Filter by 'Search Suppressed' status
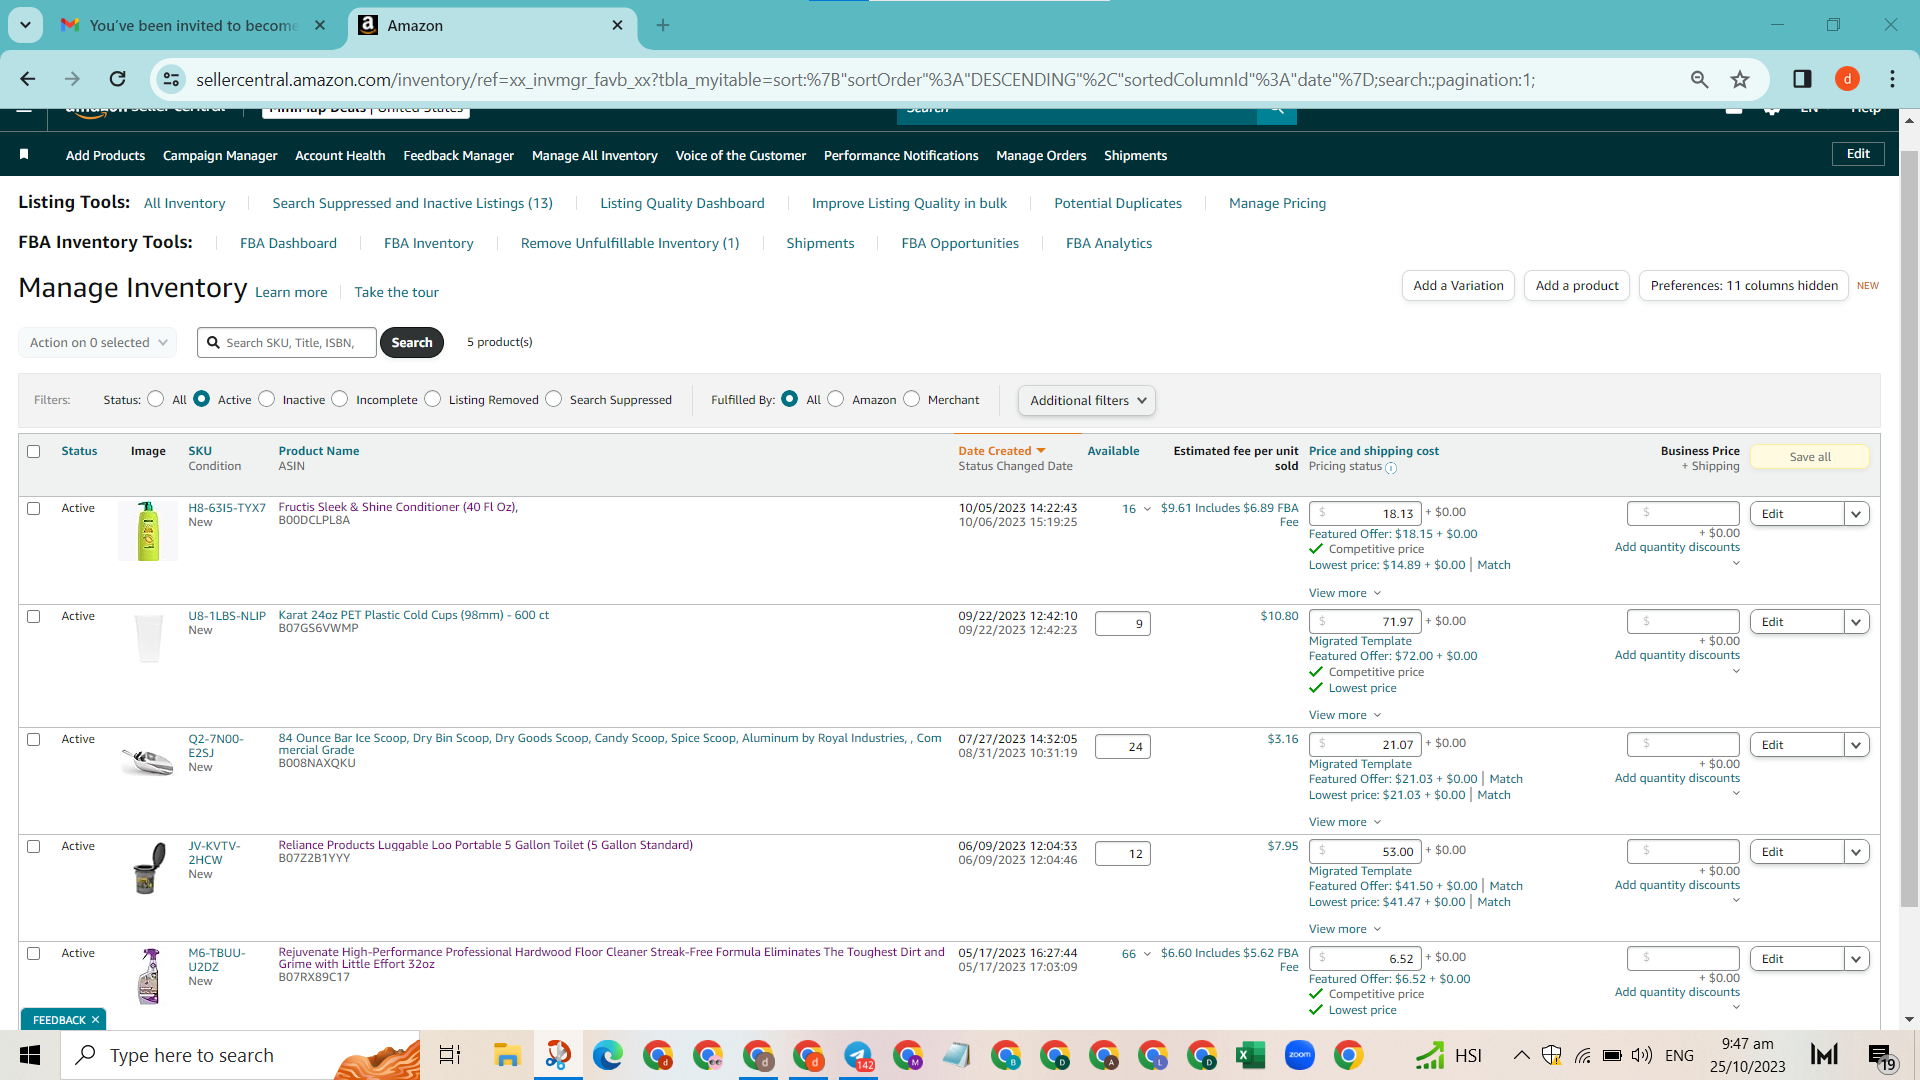1920x1080 pixels. point(554,399)
